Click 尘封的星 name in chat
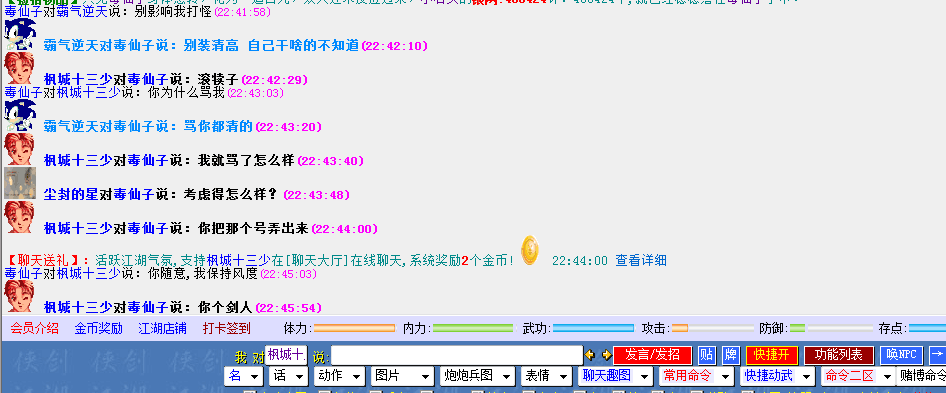Screen dimensions: 946x393 [x=71, y=194]
